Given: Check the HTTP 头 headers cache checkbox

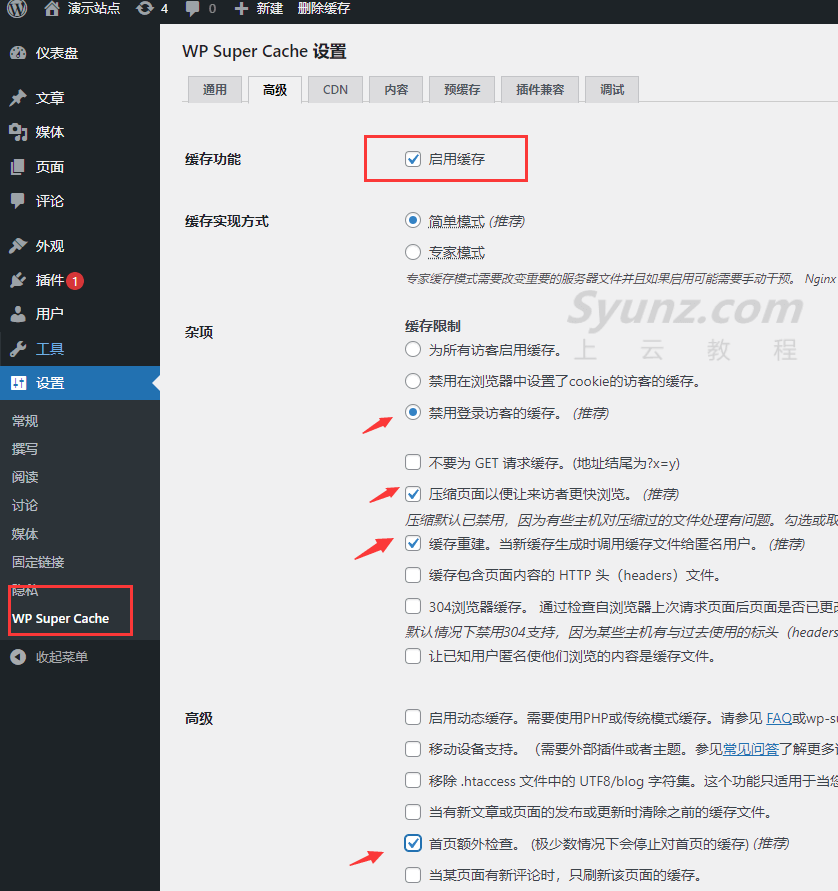Looking at the screenshot, I should tap(413, 575).
